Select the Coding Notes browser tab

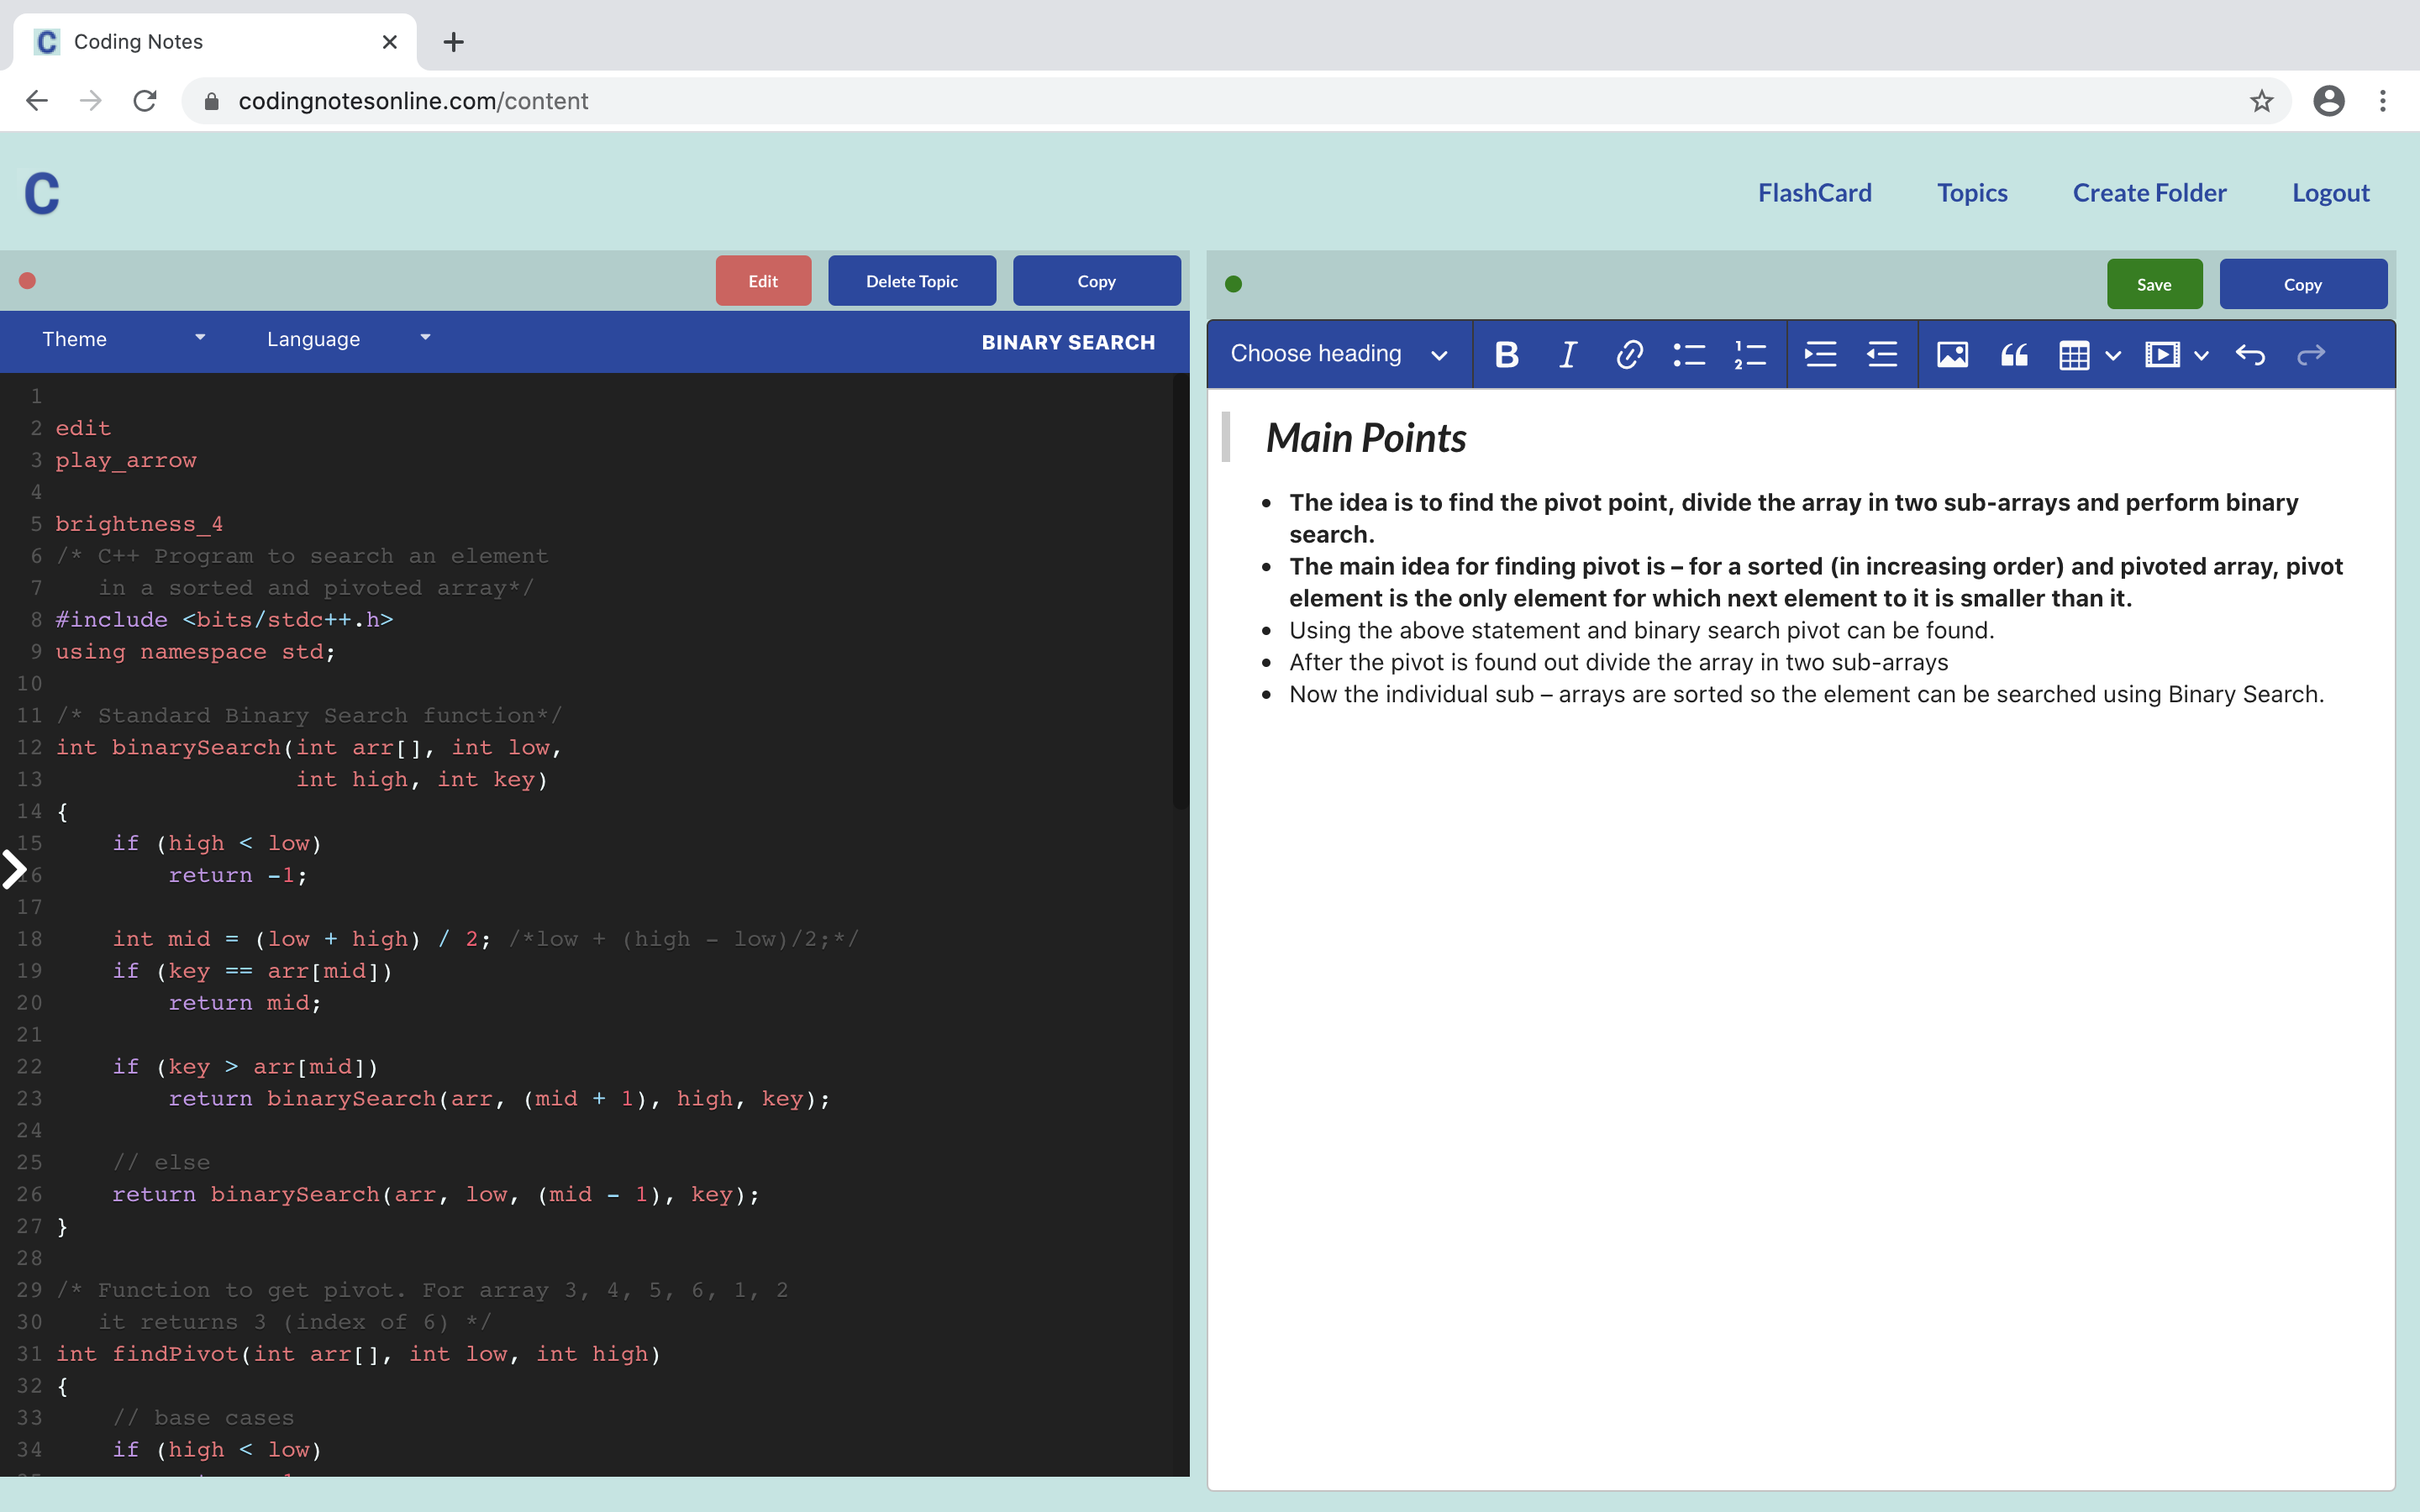[x=137, y=41]
